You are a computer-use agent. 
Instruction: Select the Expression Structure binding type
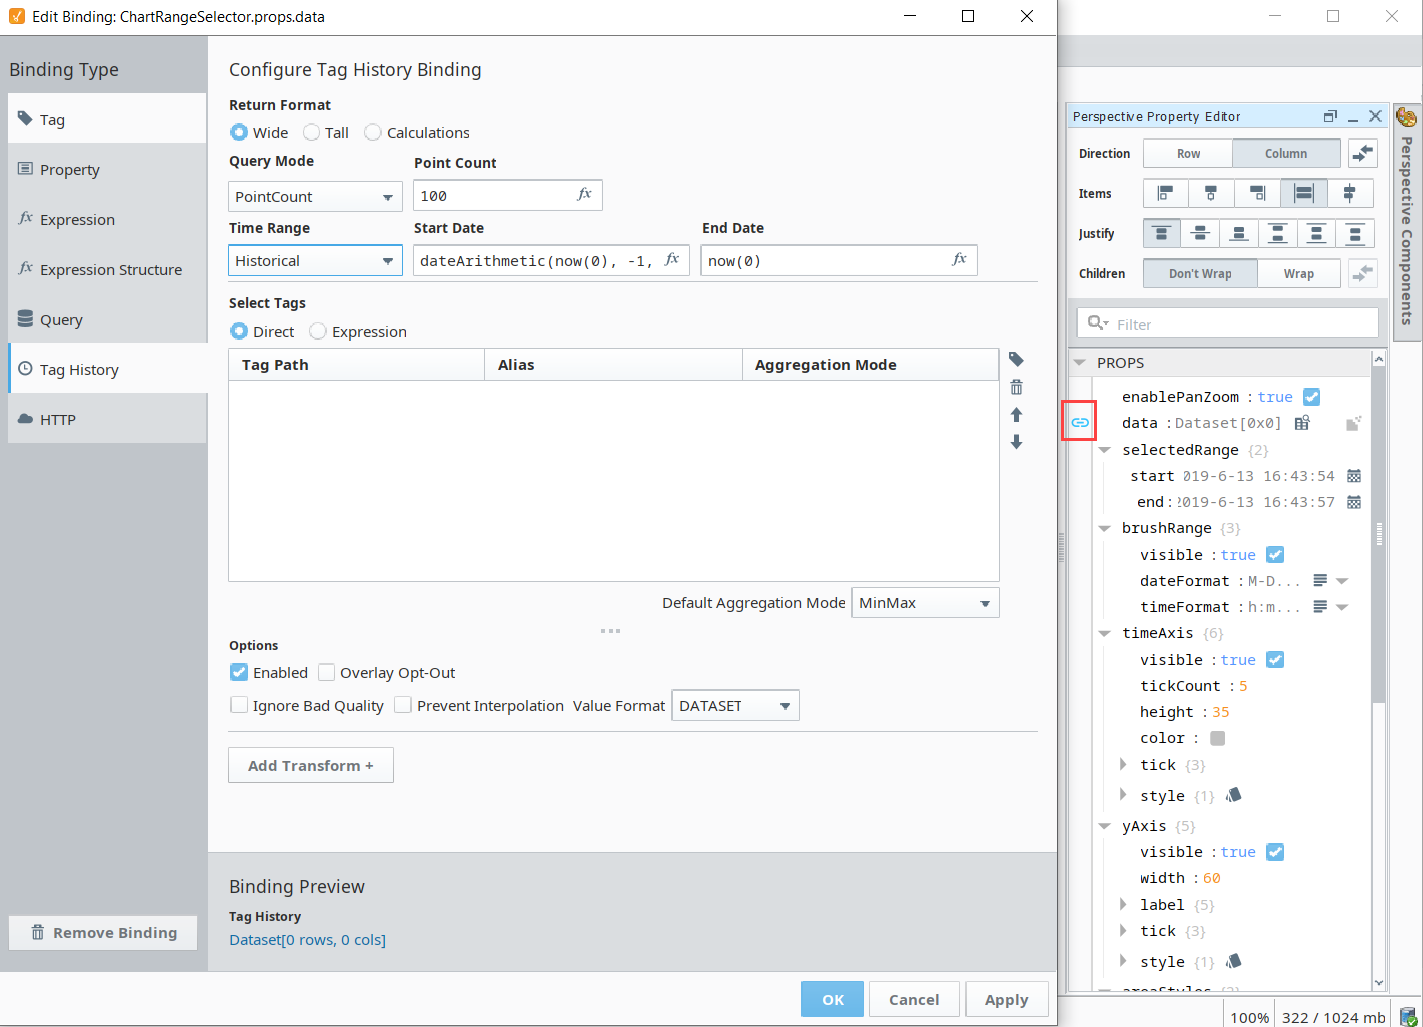click(x=107, y=269)
